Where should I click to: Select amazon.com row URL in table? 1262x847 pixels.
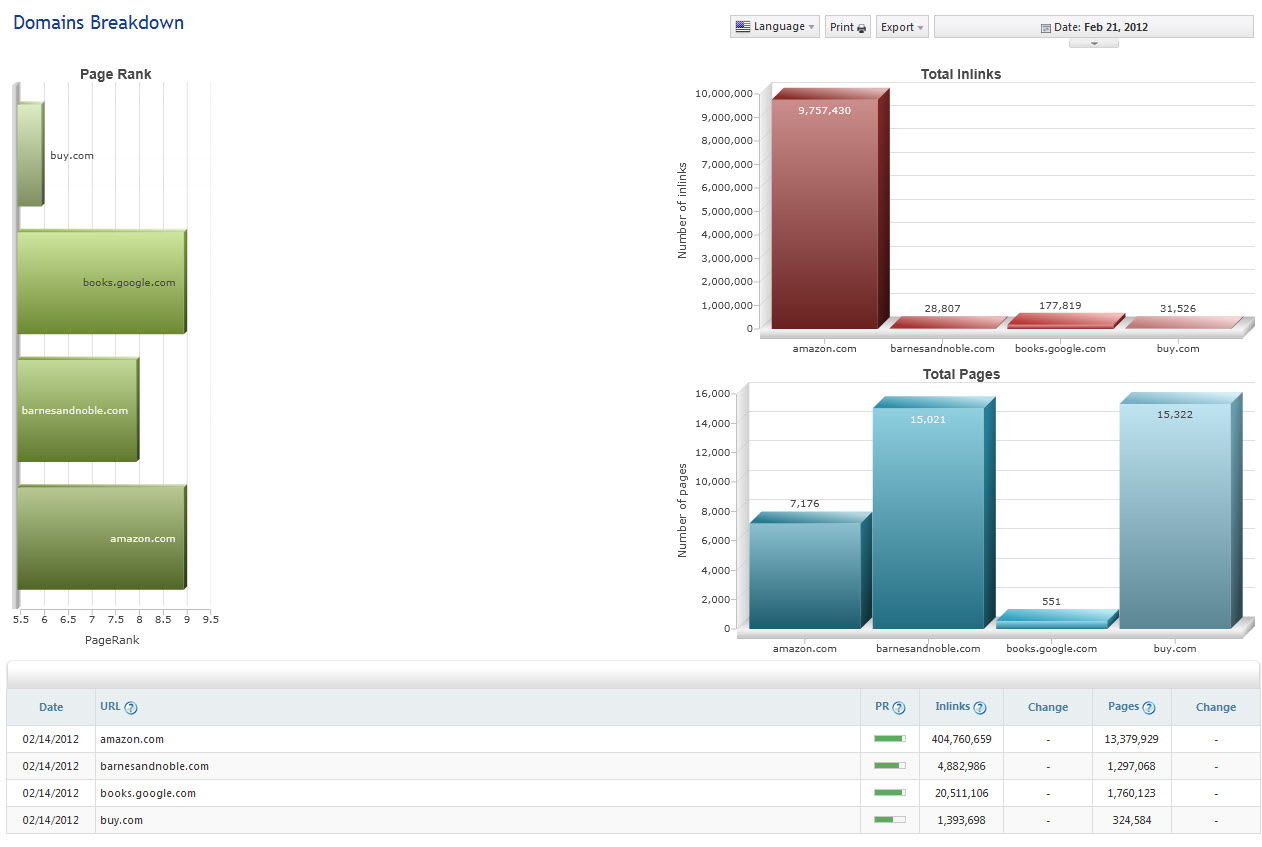[132, 739]
